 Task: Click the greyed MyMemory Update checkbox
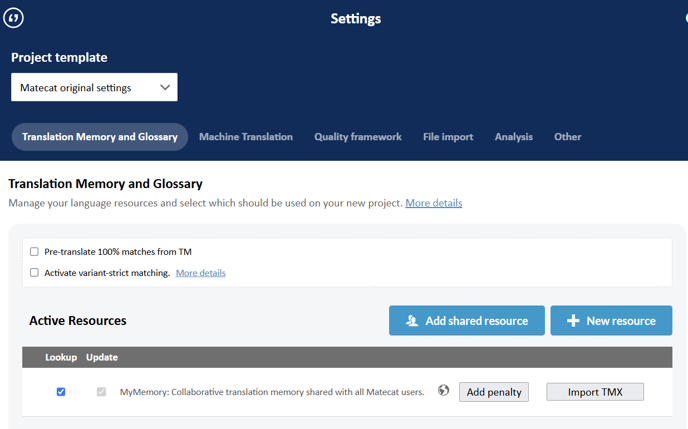point(101,392)
